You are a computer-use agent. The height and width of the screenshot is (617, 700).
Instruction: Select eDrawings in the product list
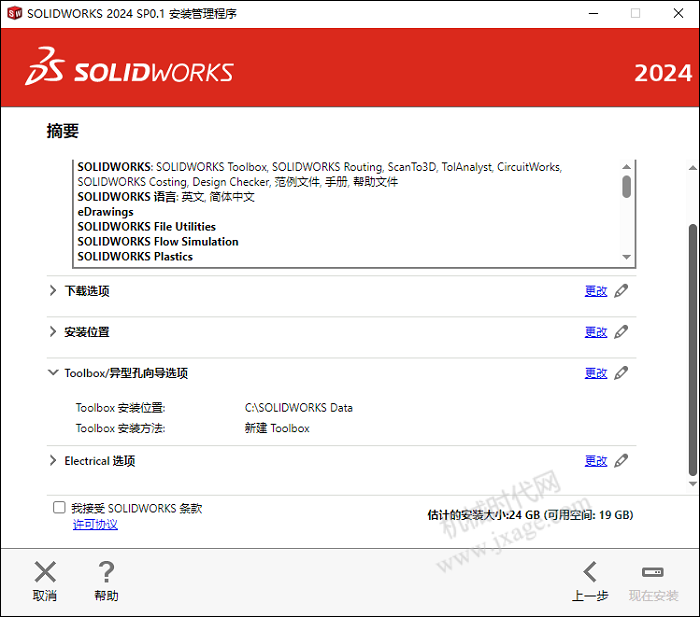[105, 212]
